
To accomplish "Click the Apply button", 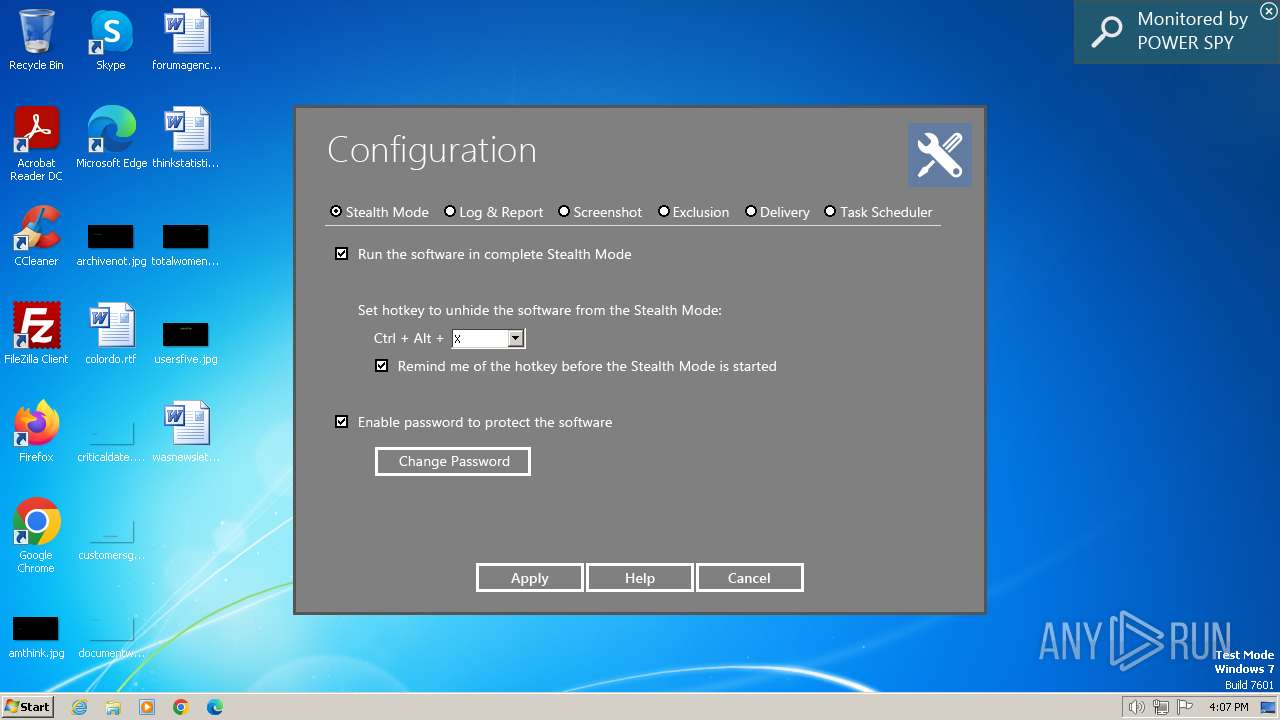I will [529, 578].
